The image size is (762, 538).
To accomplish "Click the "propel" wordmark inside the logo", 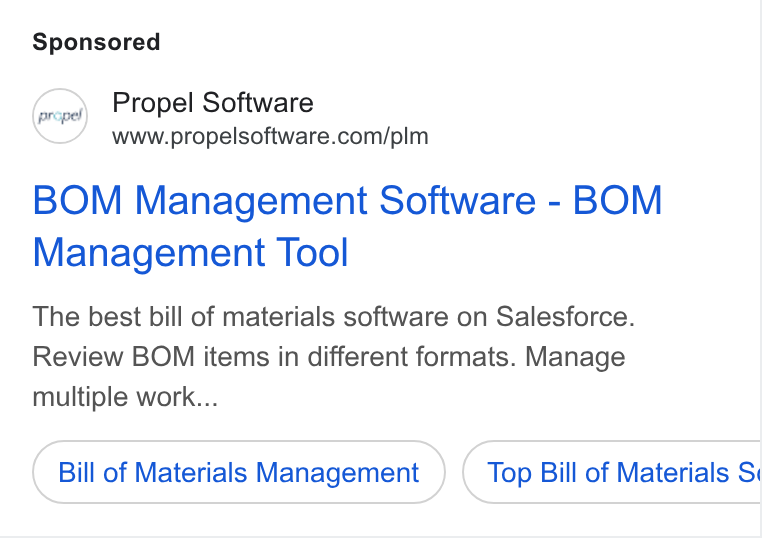I will coord(60,117).
